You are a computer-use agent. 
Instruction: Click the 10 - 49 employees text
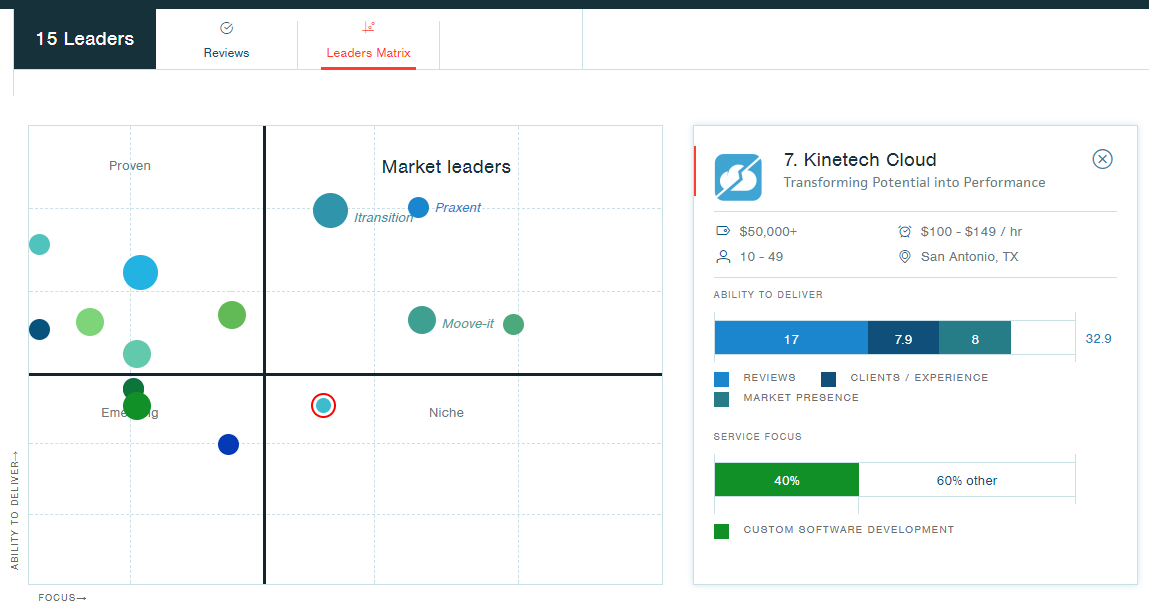(761, 256)
